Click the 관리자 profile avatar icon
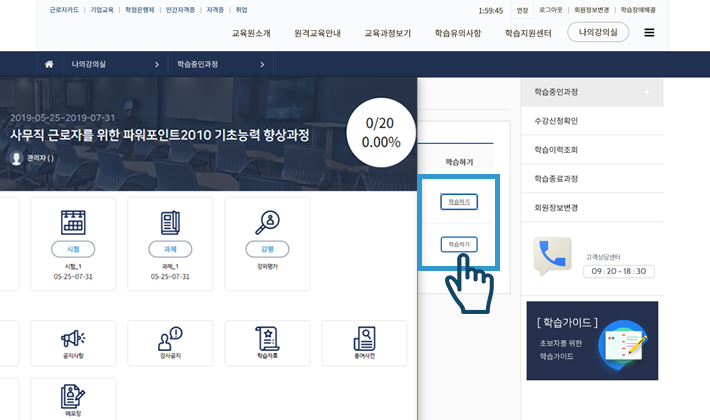Viewport: 710px width, 420px height. click(17, 158)
